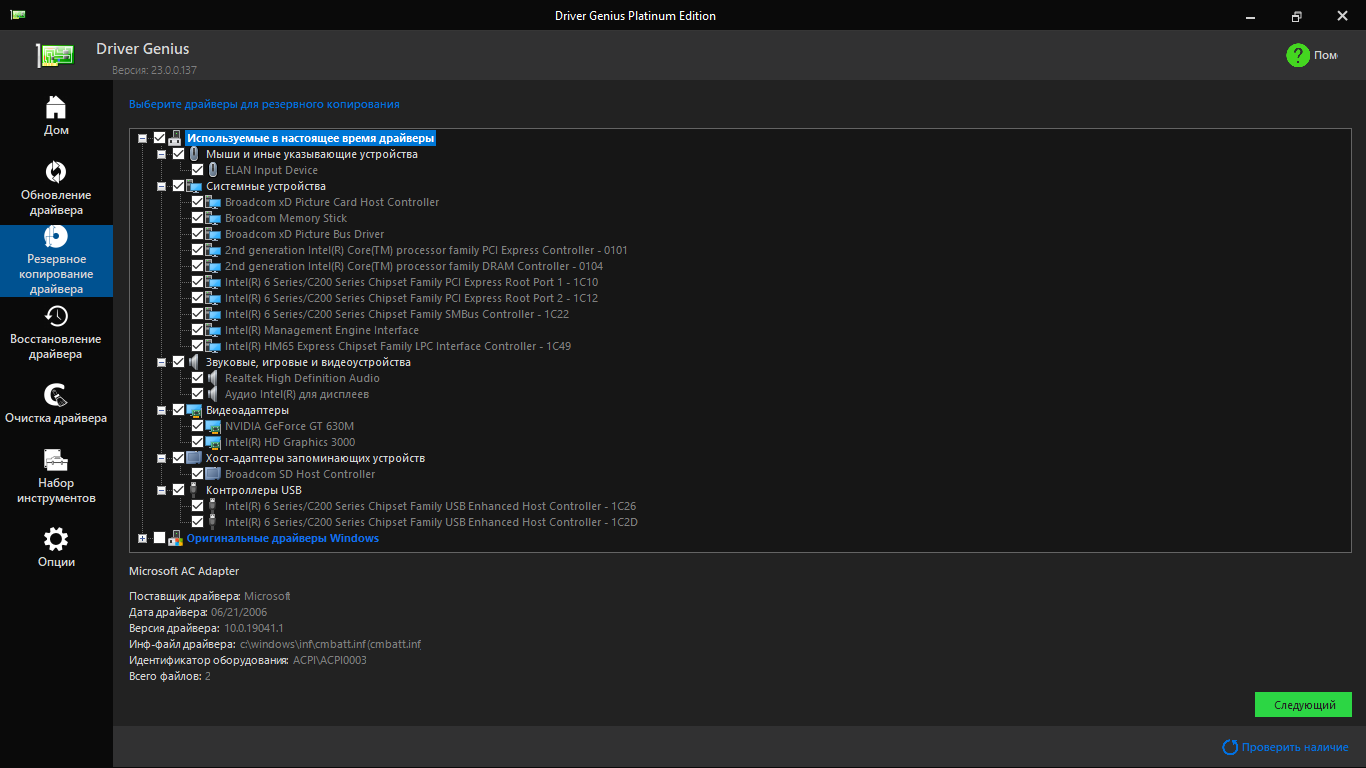1366x768 pixels.
Task: Click the green help question mark icon
Action: pos(1298,55)
